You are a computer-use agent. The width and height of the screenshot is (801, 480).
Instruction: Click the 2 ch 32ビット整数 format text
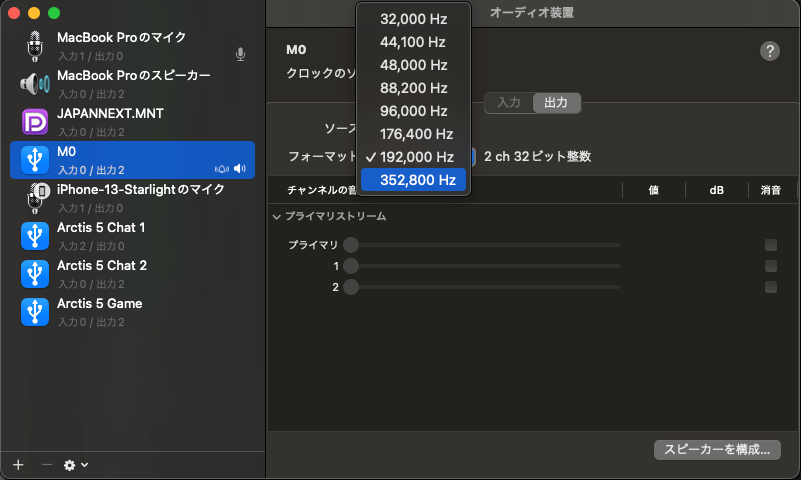point(537,156)
